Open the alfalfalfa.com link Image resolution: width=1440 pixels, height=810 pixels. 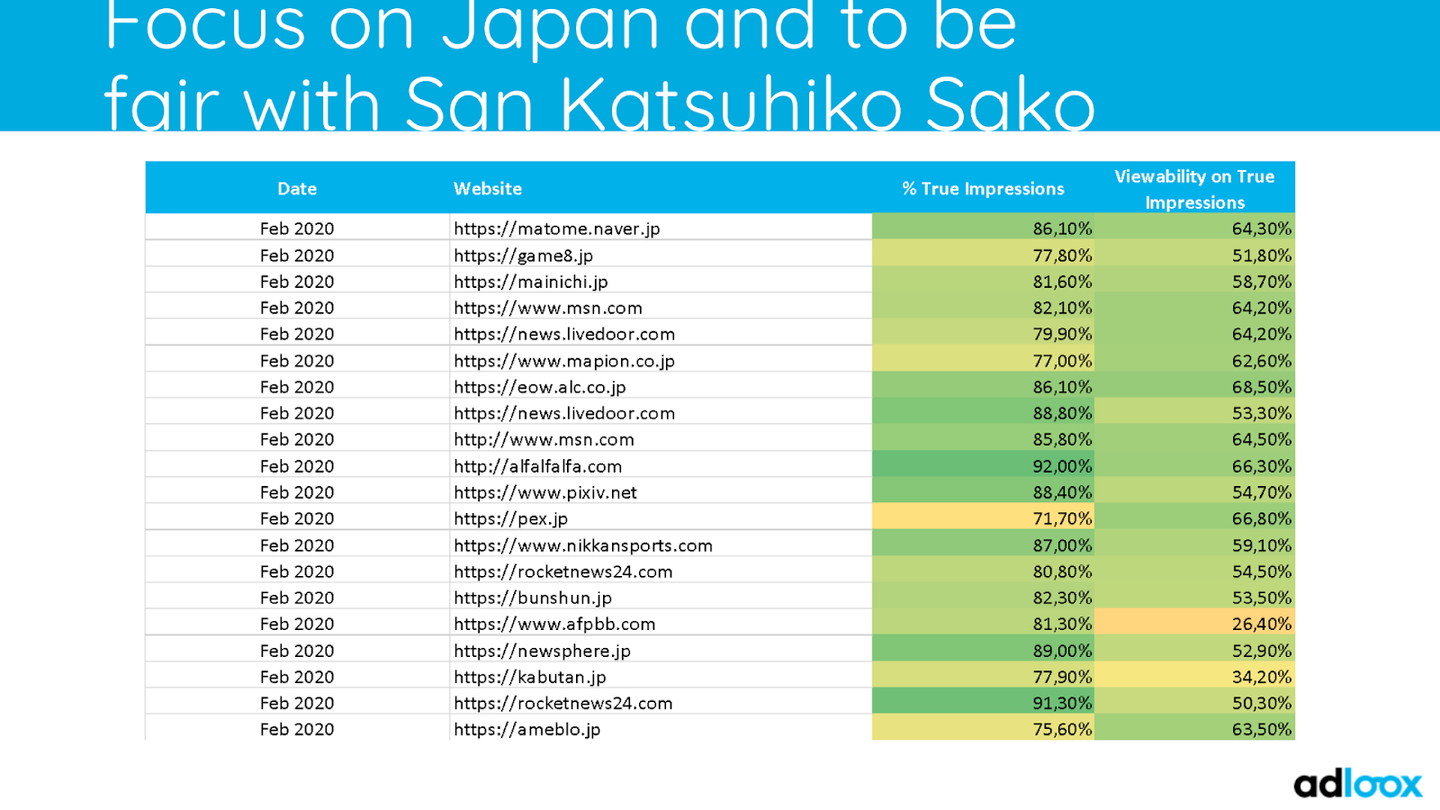pyautogui.click(x=537, y=466)
